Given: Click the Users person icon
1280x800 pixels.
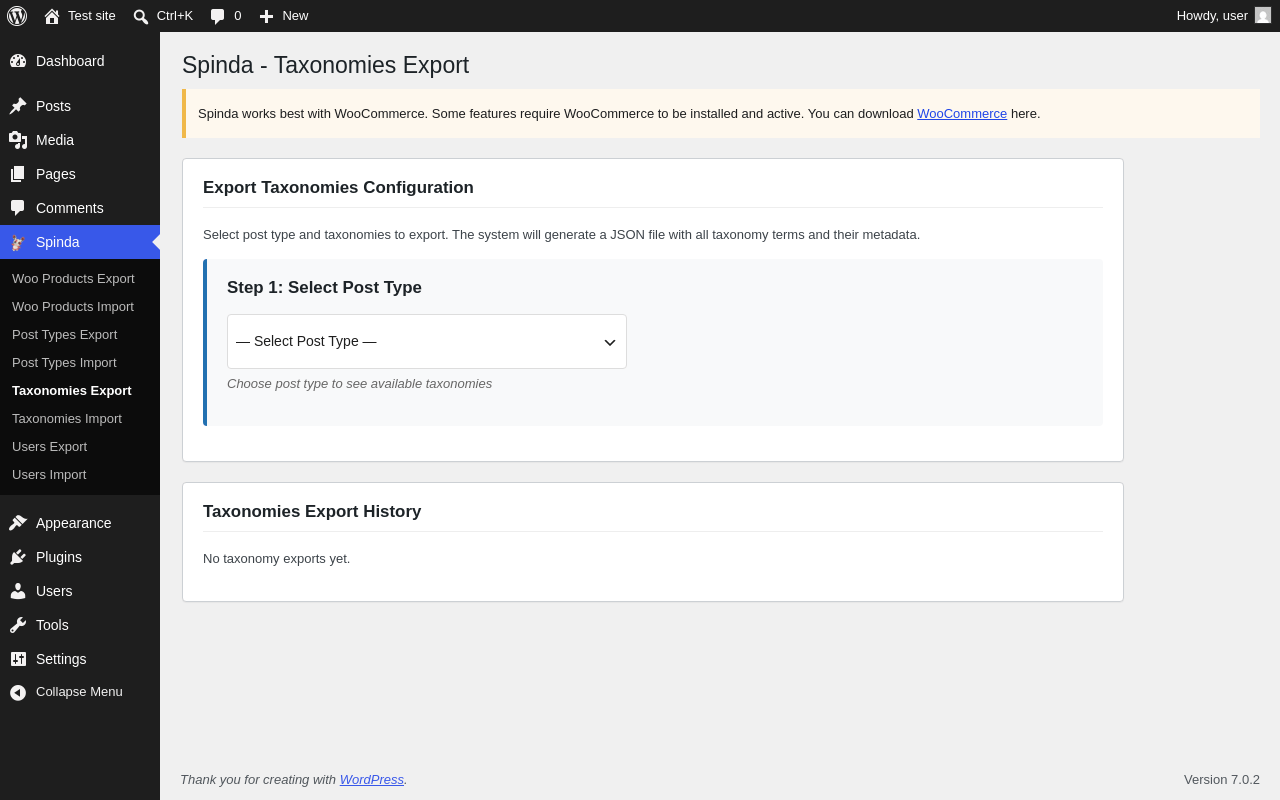Looking at the screenshot, I should (x=18, y=591).
